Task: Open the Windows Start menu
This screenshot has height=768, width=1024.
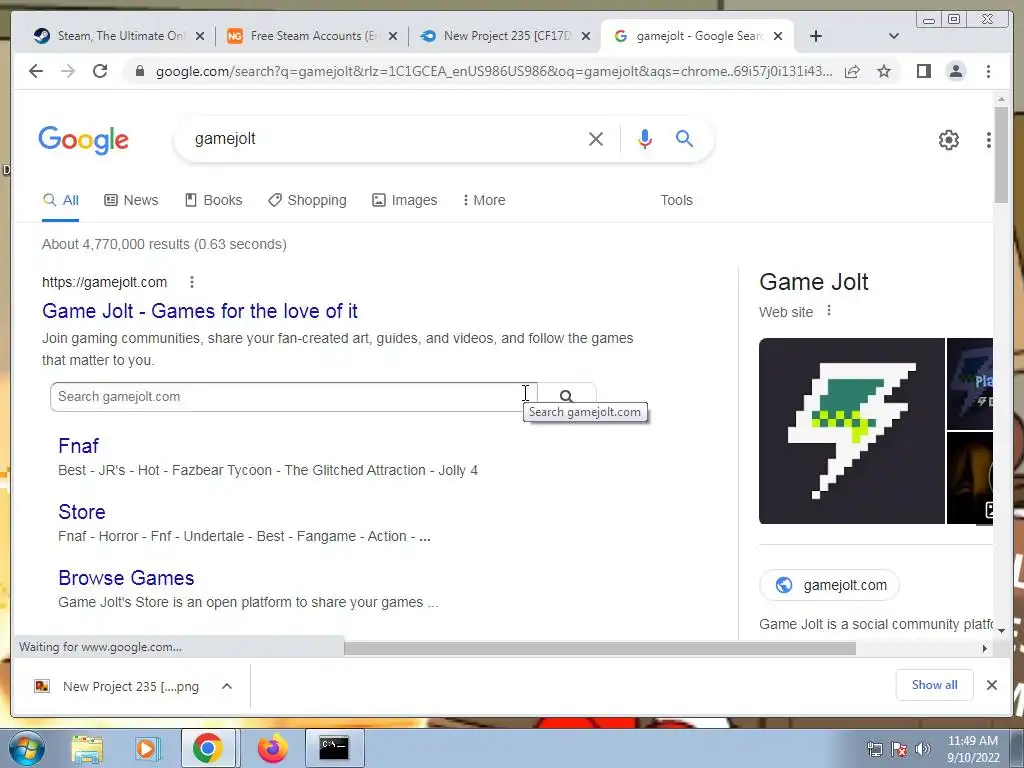Action: 27,748
